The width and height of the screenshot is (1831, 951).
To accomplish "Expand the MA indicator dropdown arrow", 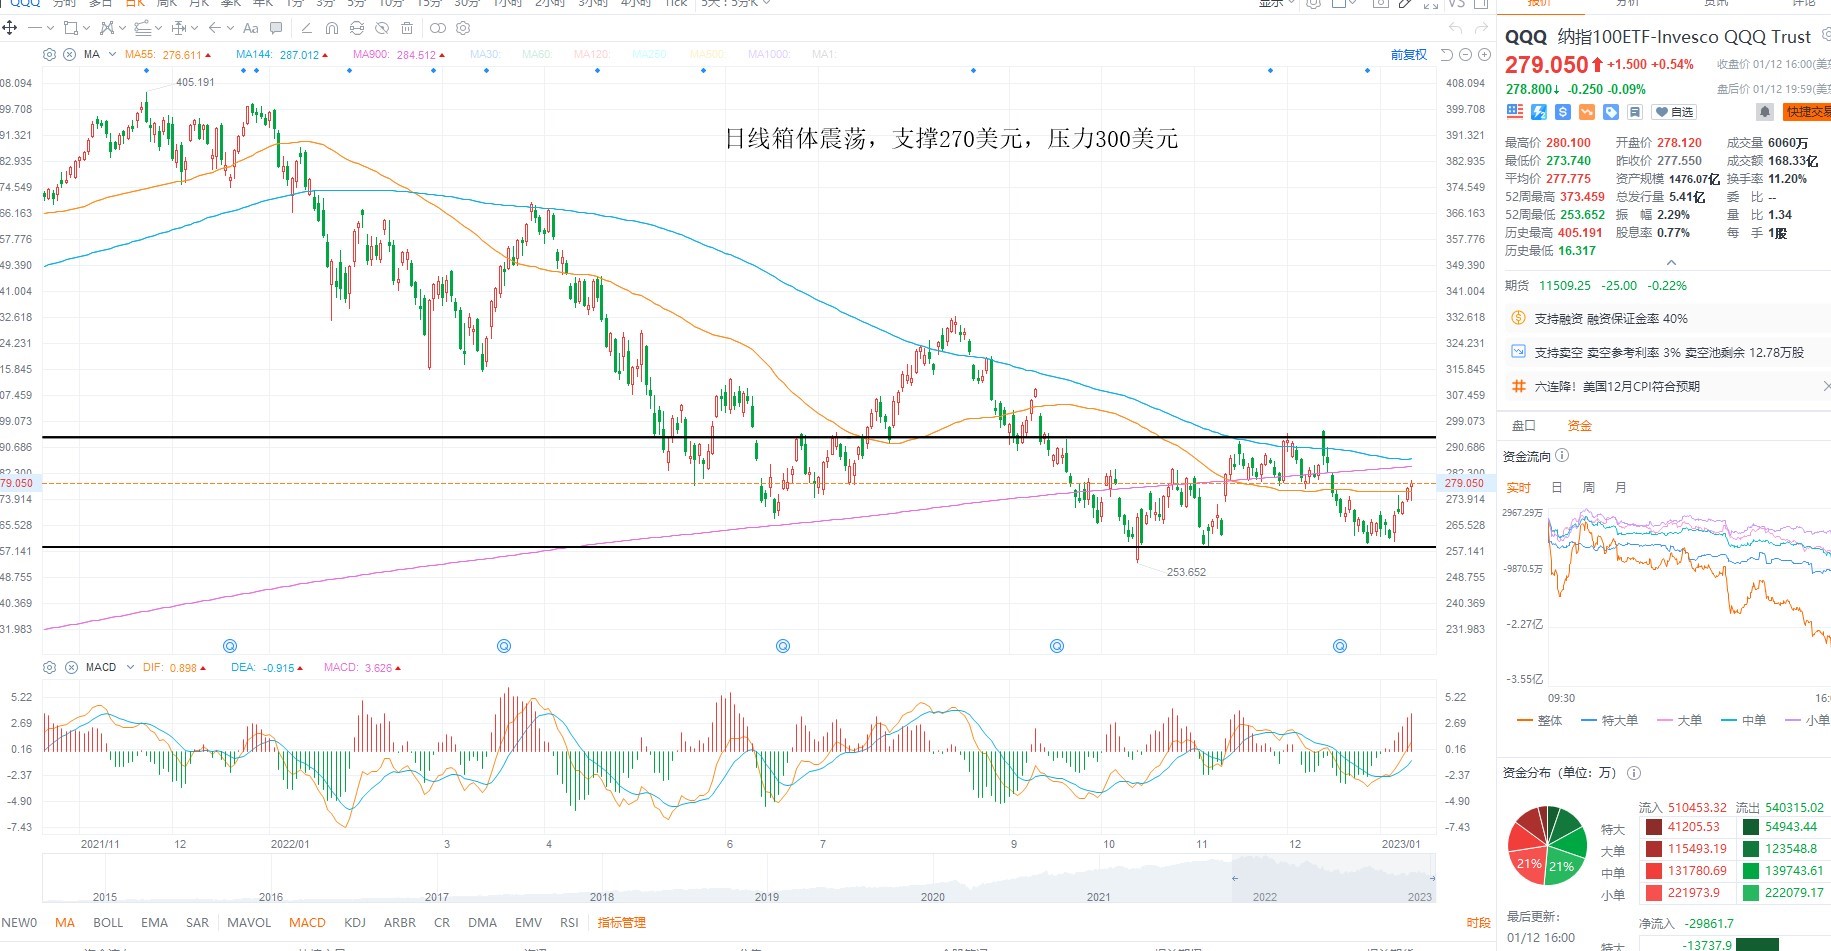I will 112,54.
